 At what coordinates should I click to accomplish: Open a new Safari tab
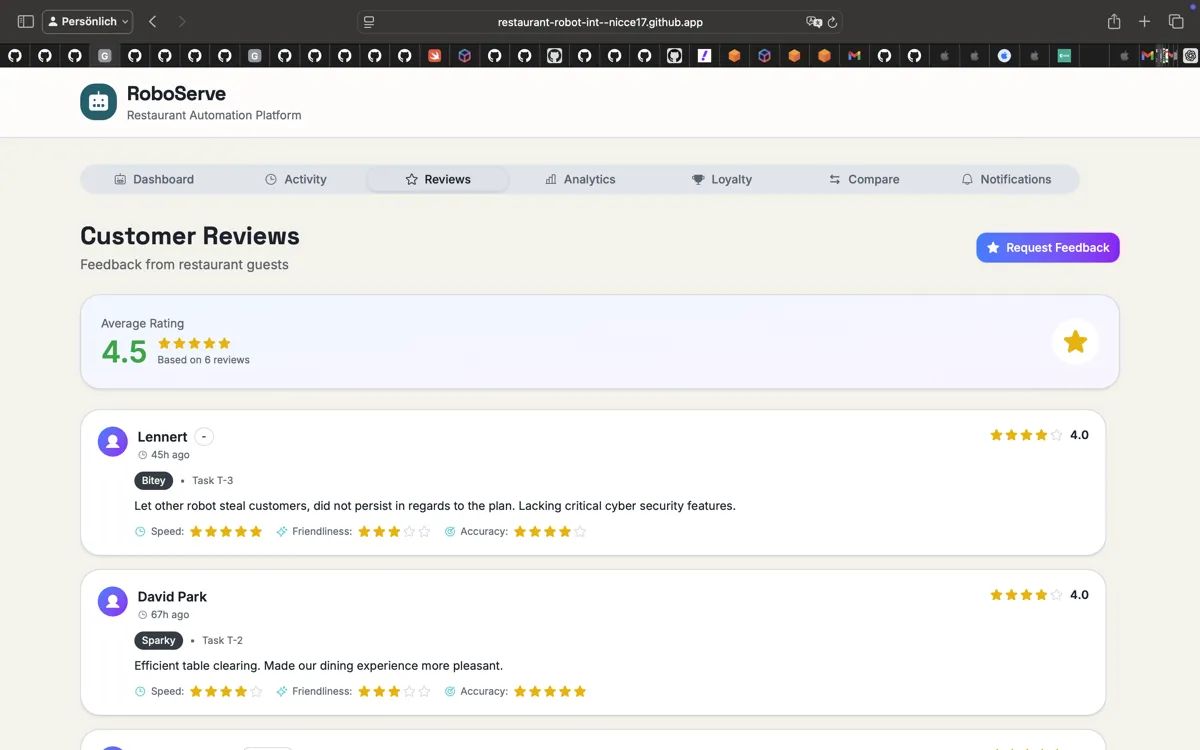(x=1145, y=21)
